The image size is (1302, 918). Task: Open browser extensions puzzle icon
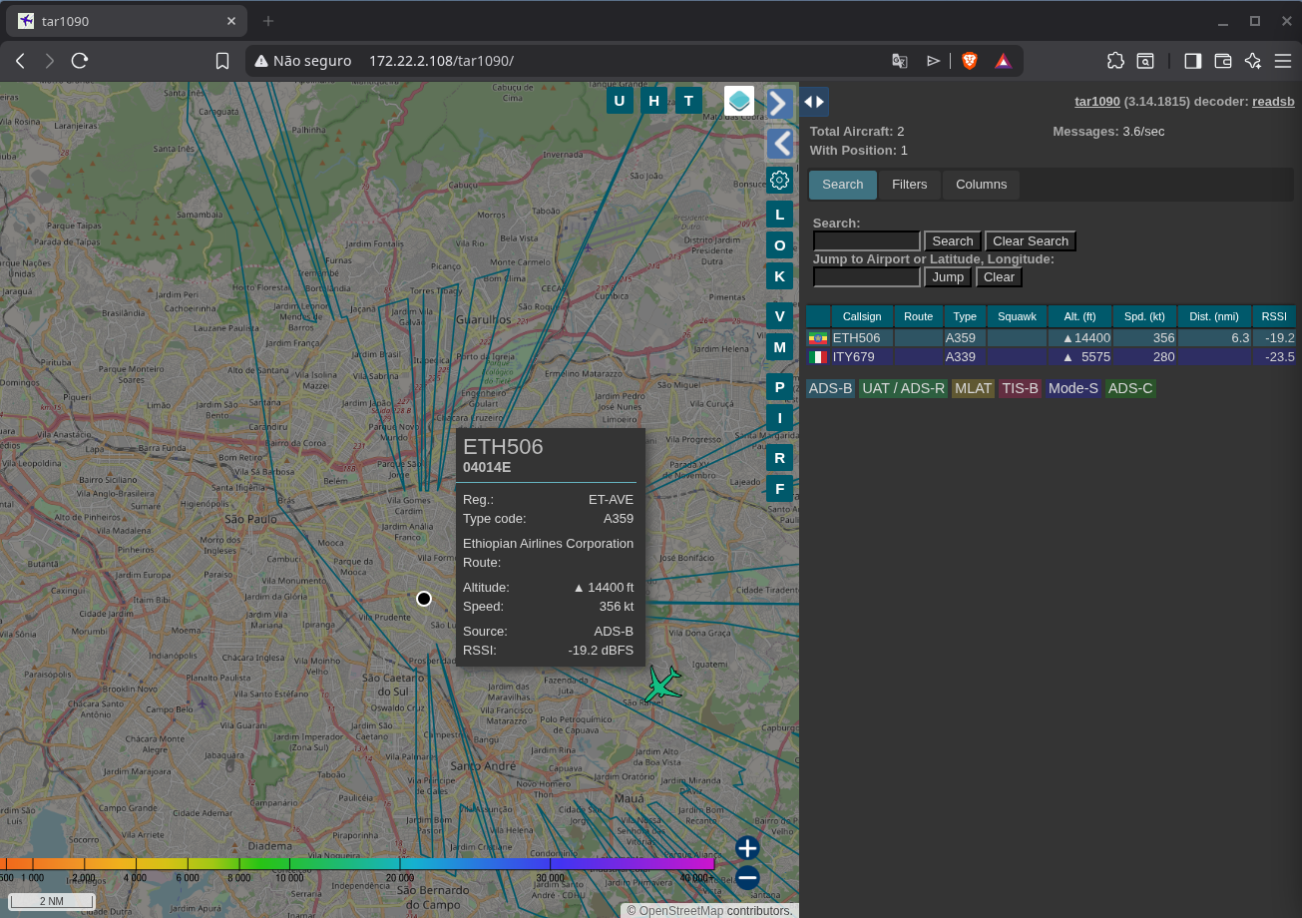[1116, 61]
